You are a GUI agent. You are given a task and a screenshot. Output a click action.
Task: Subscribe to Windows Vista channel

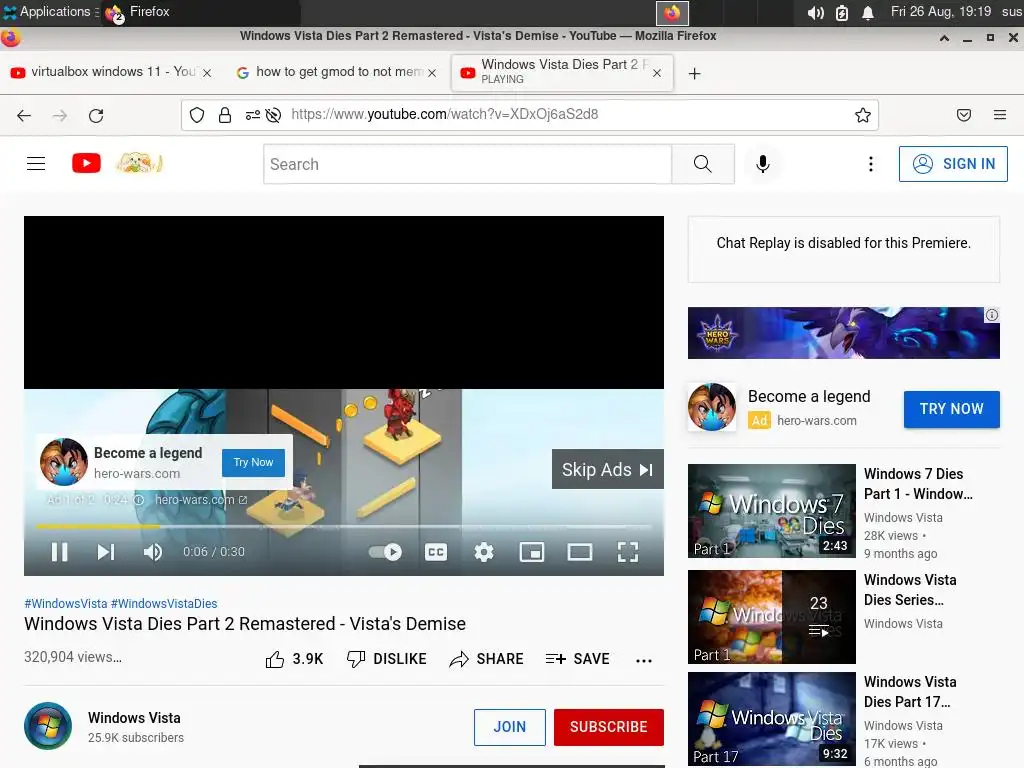coord(609,727)
